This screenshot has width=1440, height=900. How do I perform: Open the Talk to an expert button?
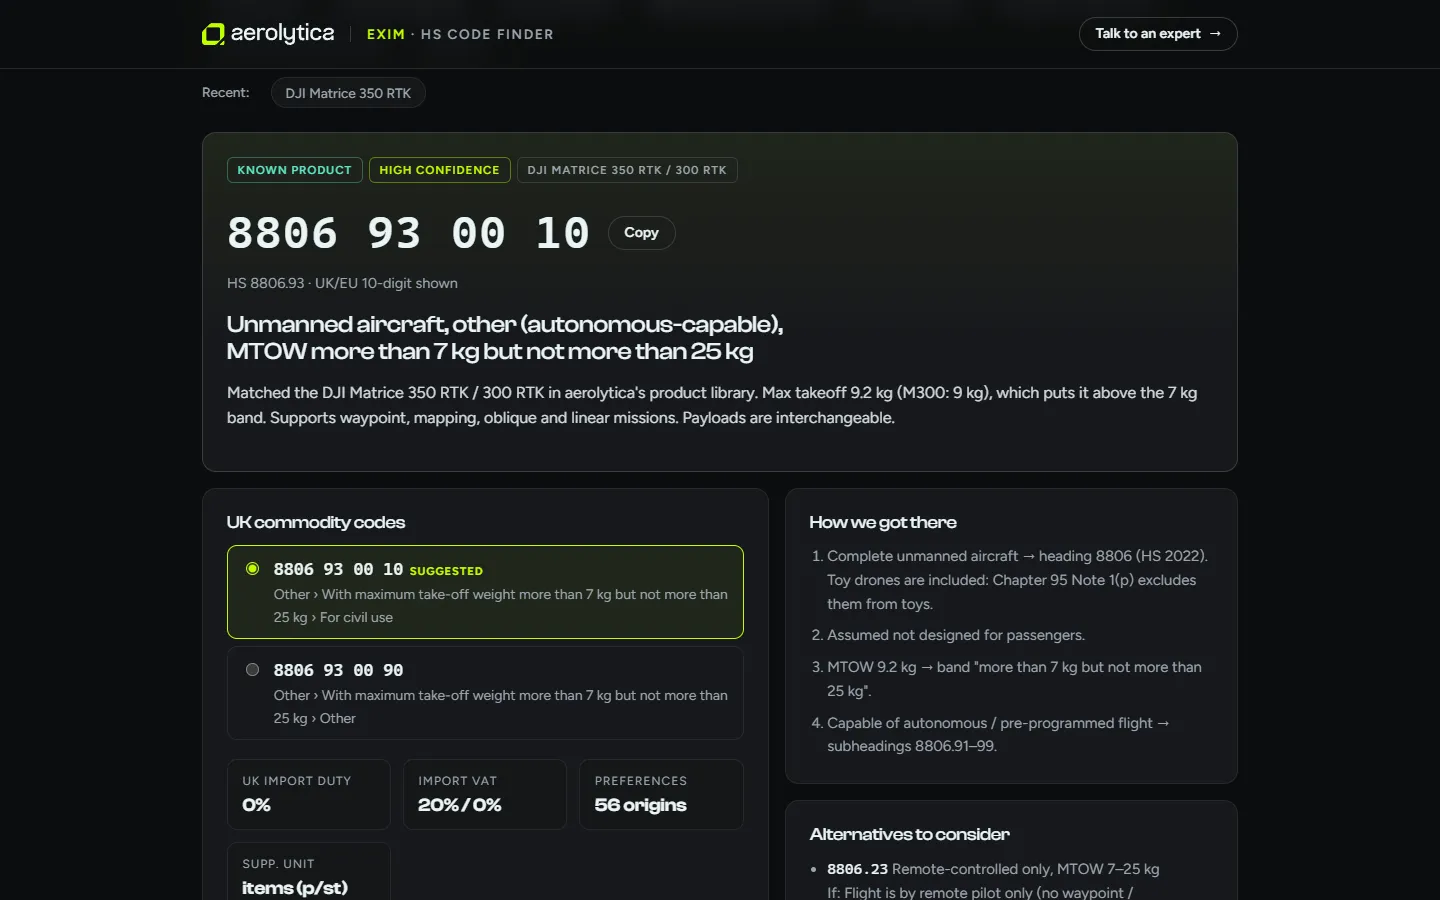coord(1158,34)
